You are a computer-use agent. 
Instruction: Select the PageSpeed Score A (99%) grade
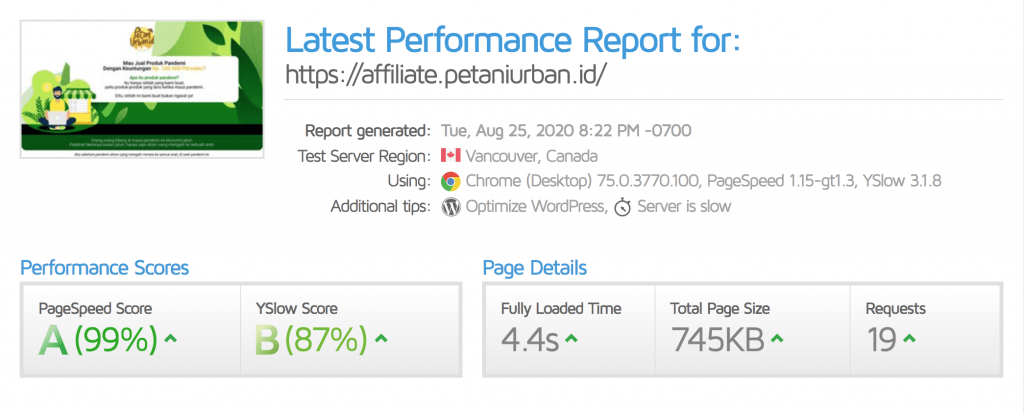point(98,340)
